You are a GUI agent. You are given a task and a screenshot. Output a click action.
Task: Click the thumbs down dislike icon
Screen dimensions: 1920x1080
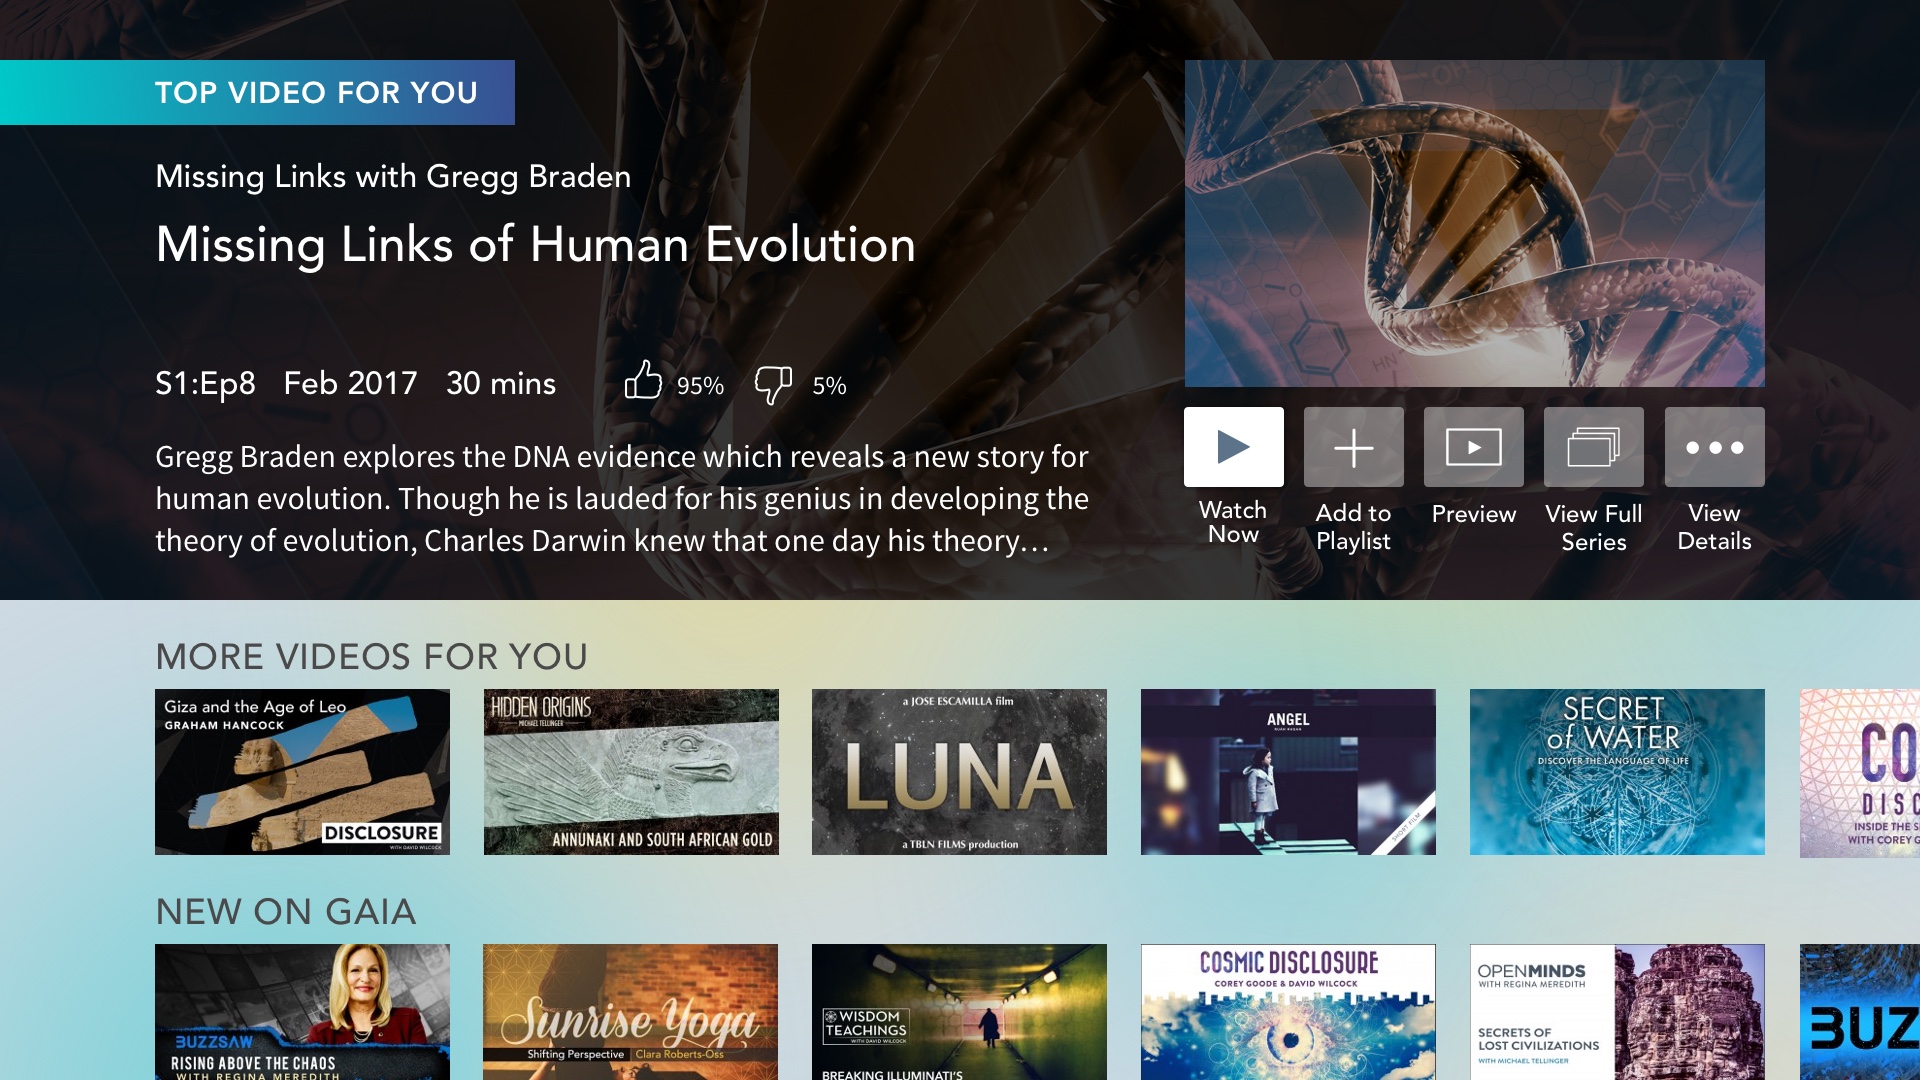(x=773, y=384)
